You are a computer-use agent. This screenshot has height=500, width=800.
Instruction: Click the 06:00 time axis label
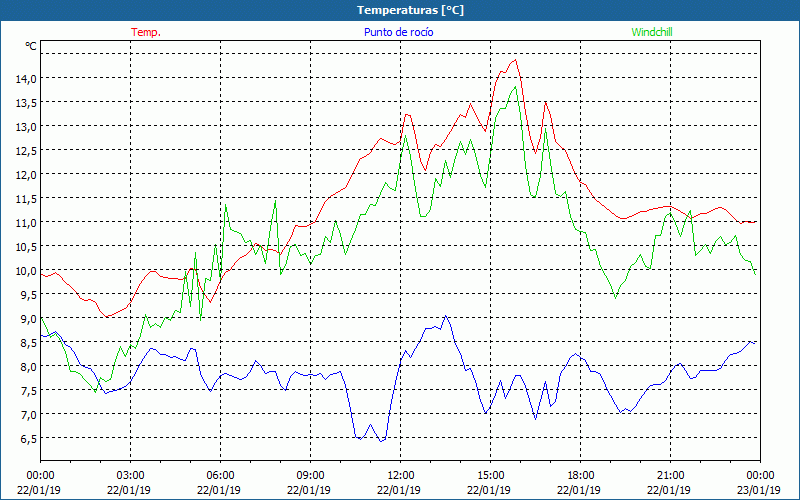tap(220, 476)
